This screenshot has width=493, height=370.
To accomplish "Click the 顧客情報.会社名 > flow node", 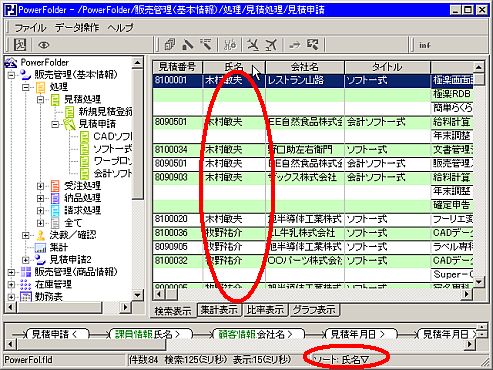I will 259,334.
